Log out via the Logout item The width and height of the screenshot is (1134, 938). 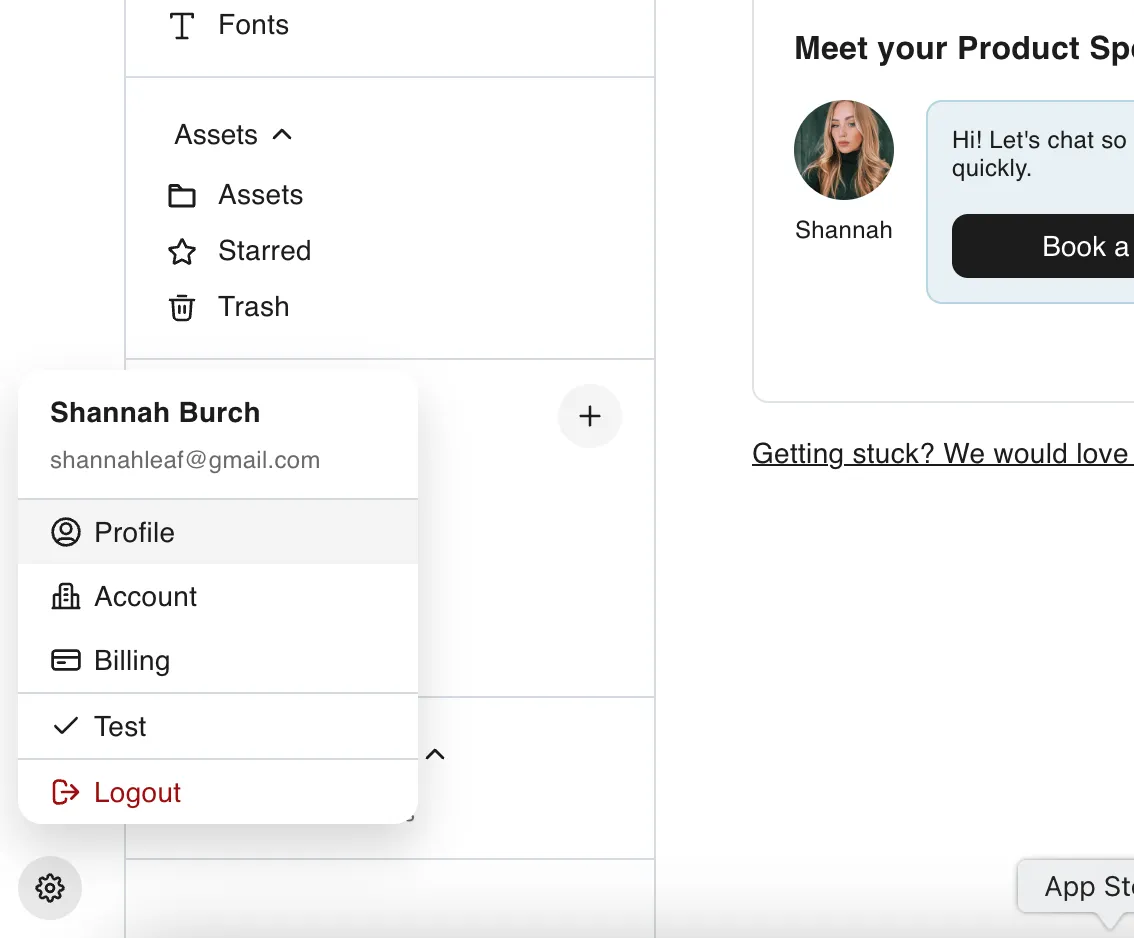tap(218, 792)
